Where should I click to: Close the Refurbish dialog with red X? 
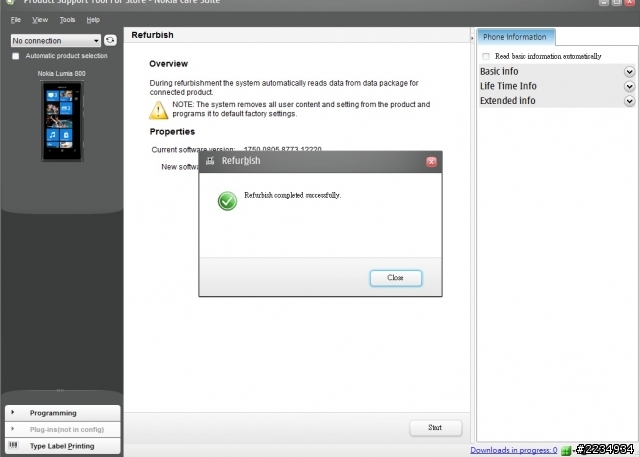[x=431, y=162]
